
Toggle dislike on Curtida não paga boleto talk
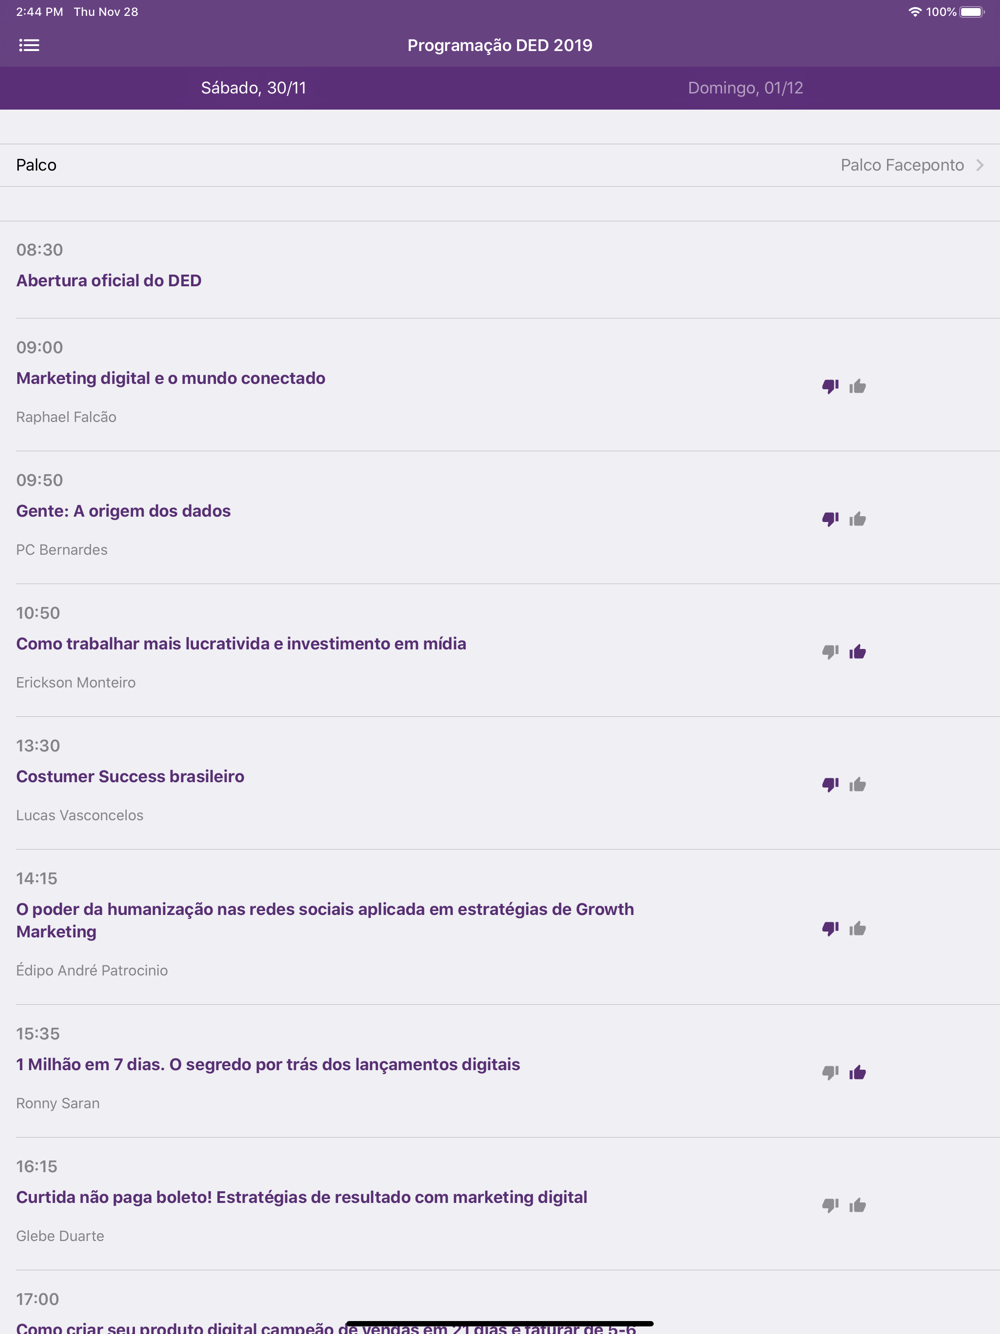pos(830,1206)
